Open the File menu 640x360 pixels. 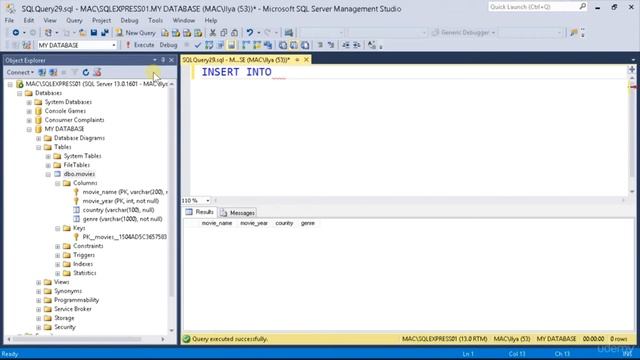coord(9,20)
